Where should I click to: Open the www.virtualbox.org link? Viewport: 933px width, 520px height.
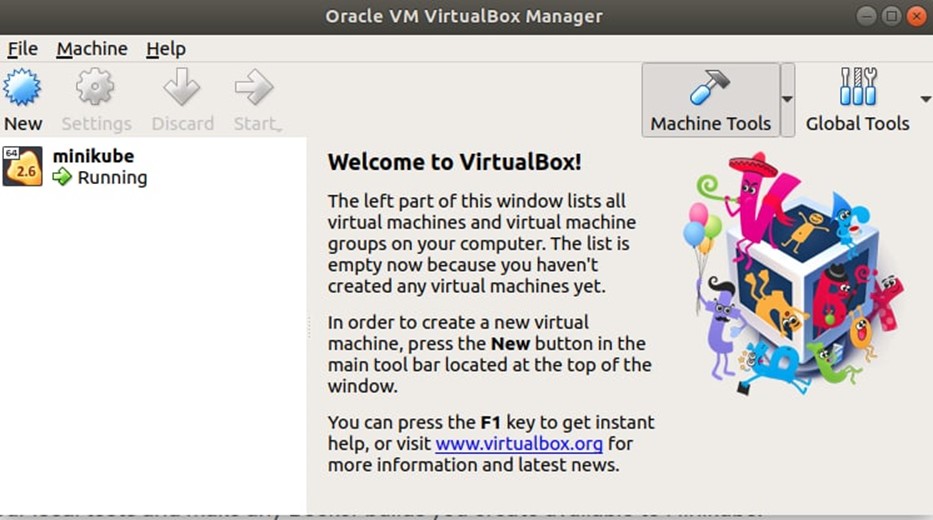click(519, 444)
